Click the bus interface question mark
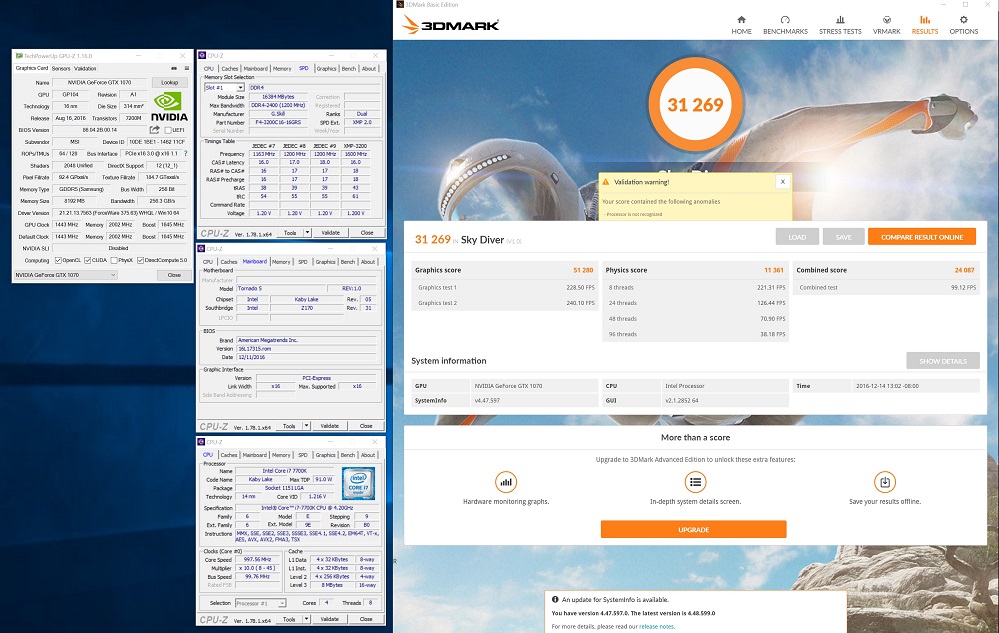This screenshot has width=999, height=633. [187, 153]
